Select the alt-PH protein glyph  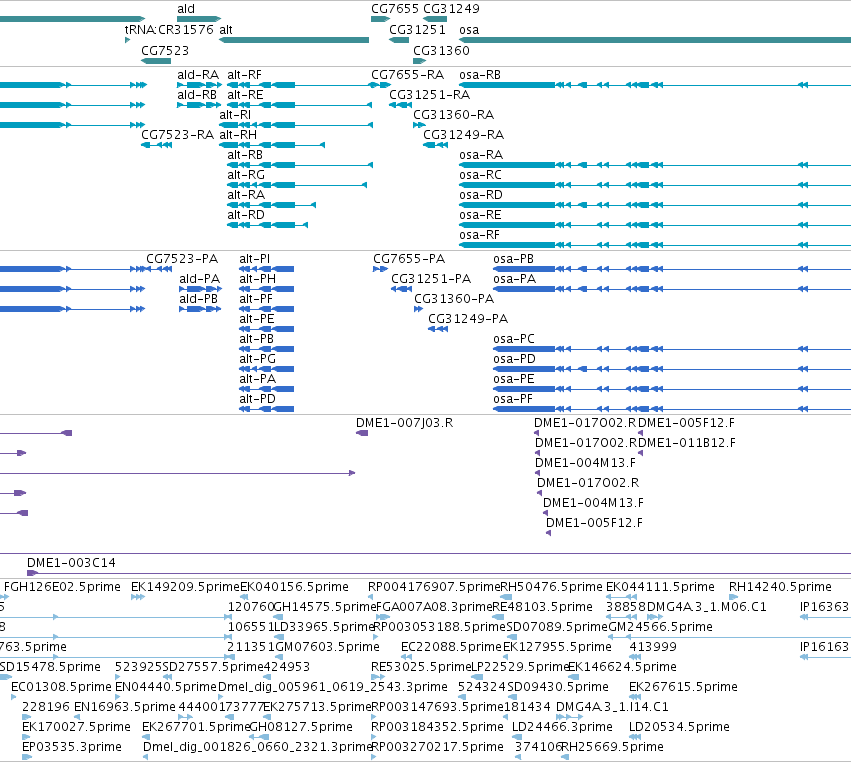266,289
